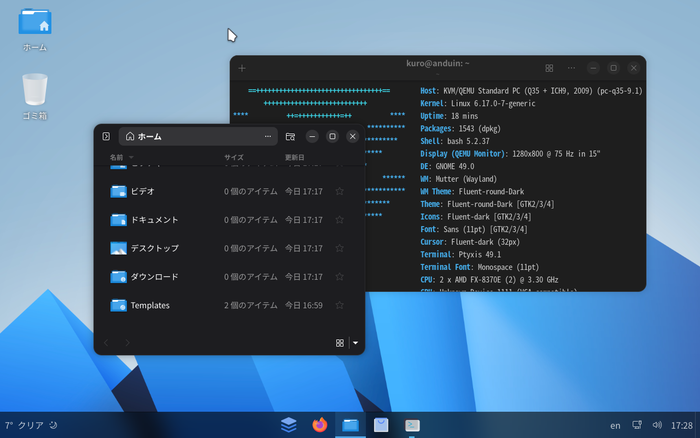Expand the view options dropdown arrow
The image size is (700, 438).
coord(355,343)
